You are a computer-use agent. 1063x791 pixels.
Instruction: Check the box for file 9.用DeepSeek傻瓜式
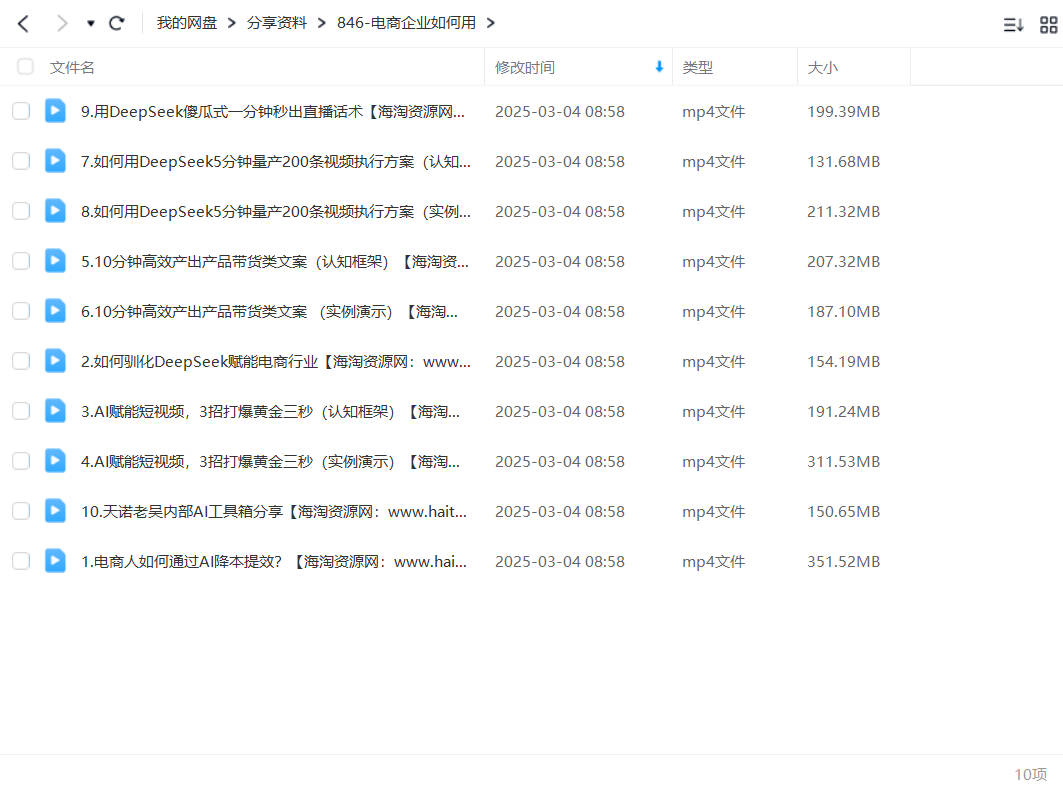(x=21, y=111)
